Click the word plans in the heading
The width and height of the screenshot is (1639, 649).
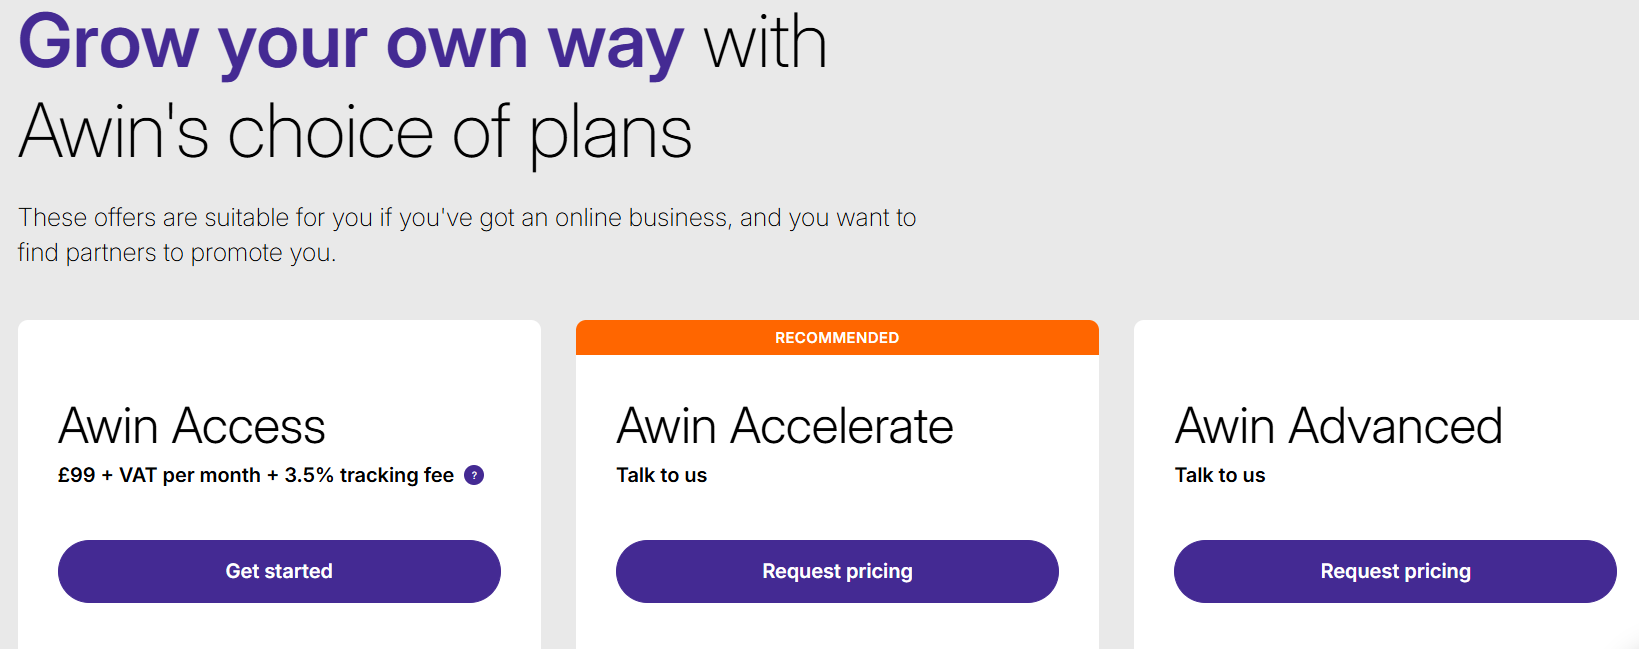pyautogui.click(x=610, y=133)
